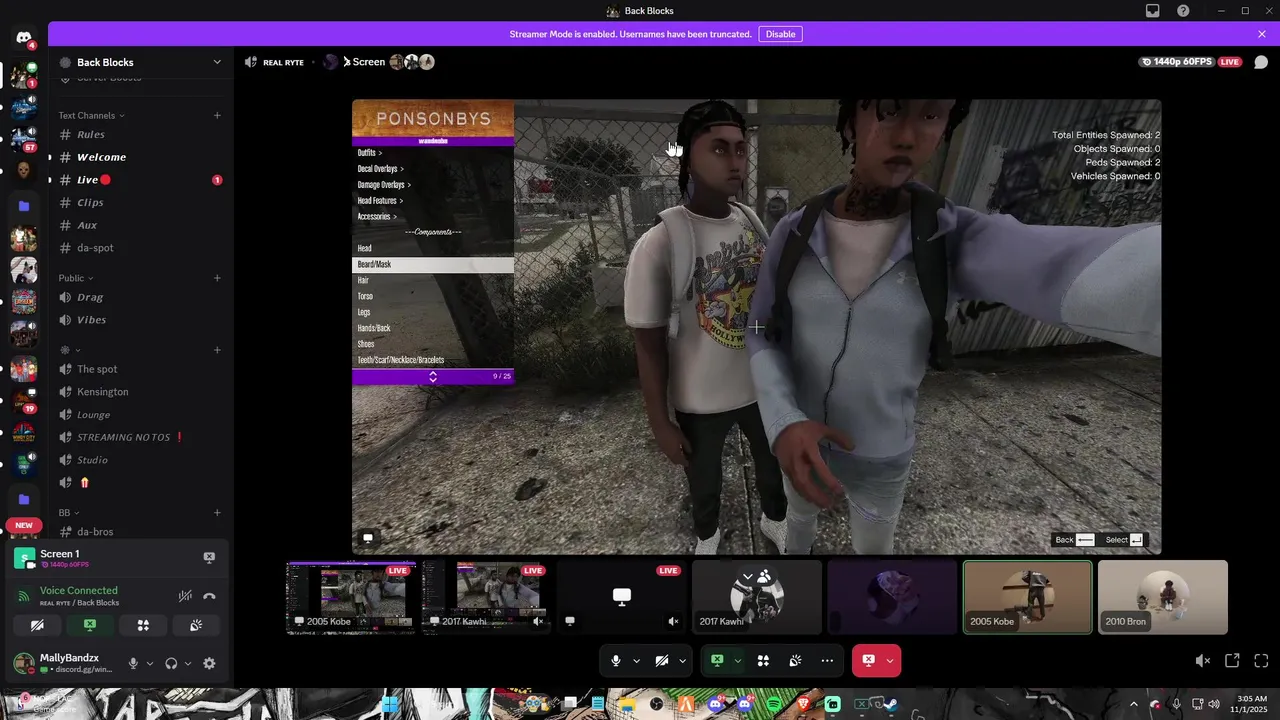Add channel to Text Channels category
Screen dimensions: 1280x720
(x=217, y=115)
